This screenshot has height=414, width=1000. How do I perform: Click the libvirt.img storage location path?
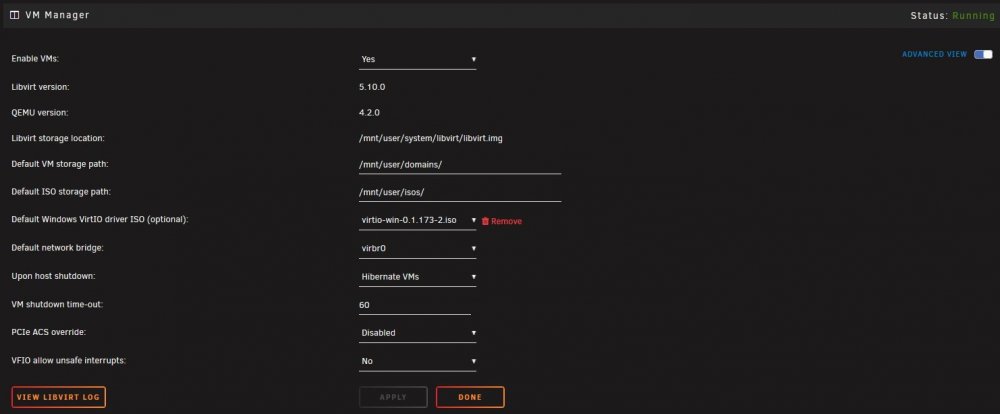tap(430, 138)
